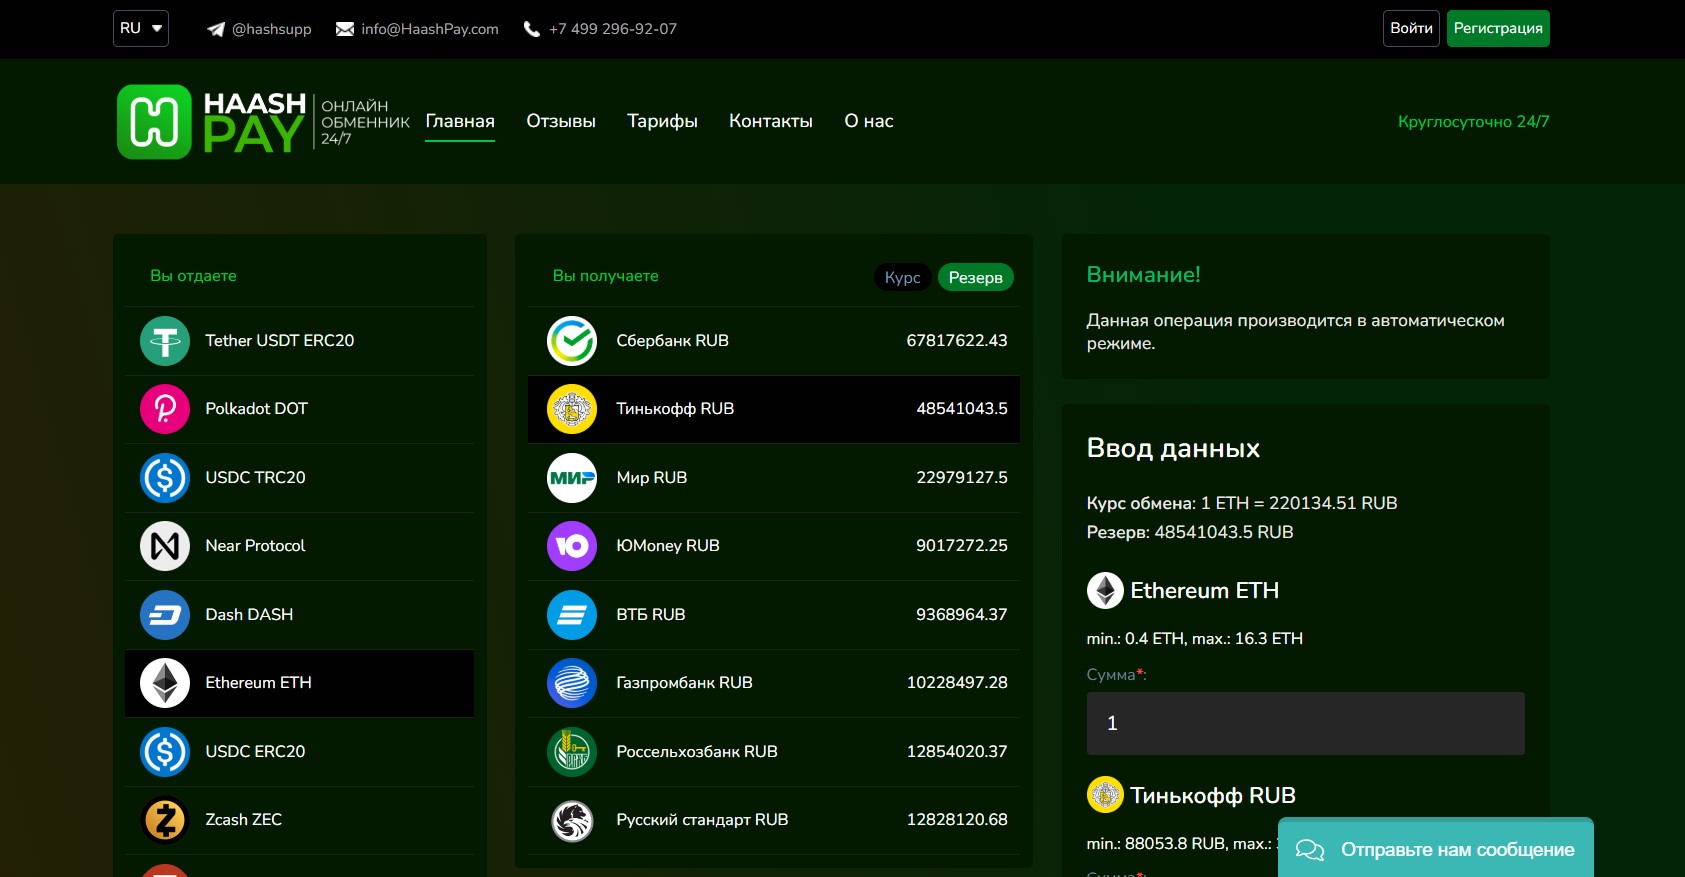
Task: Click the Ethereum icon in Ввод данных
Action: [1105, 591]
